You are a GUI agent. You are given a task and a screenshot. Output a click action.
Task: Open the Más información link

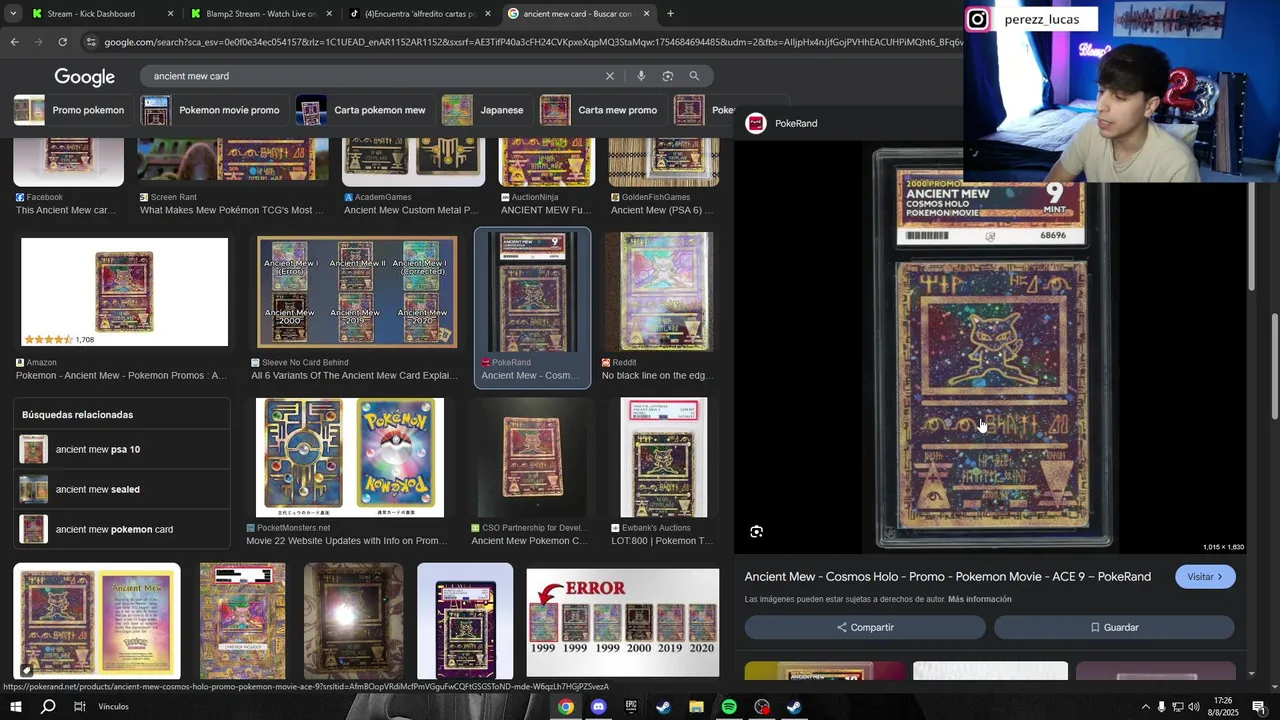[x=980, y=599]
